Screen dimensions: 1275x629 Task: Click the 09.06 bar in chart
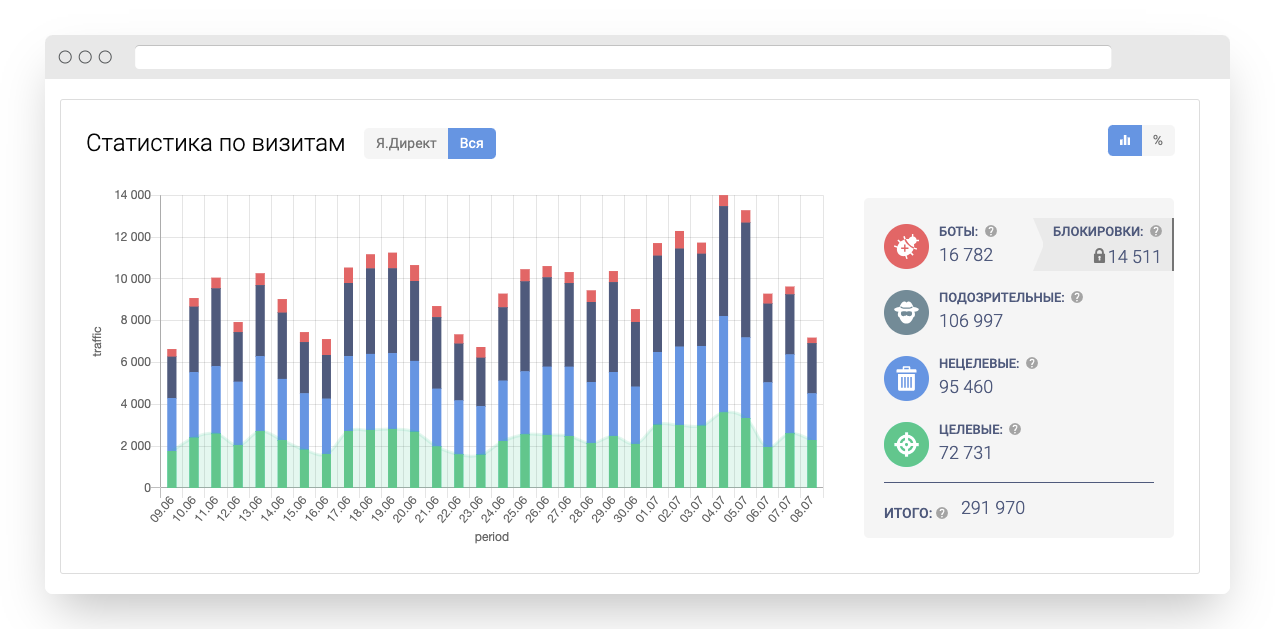(172, 420)
